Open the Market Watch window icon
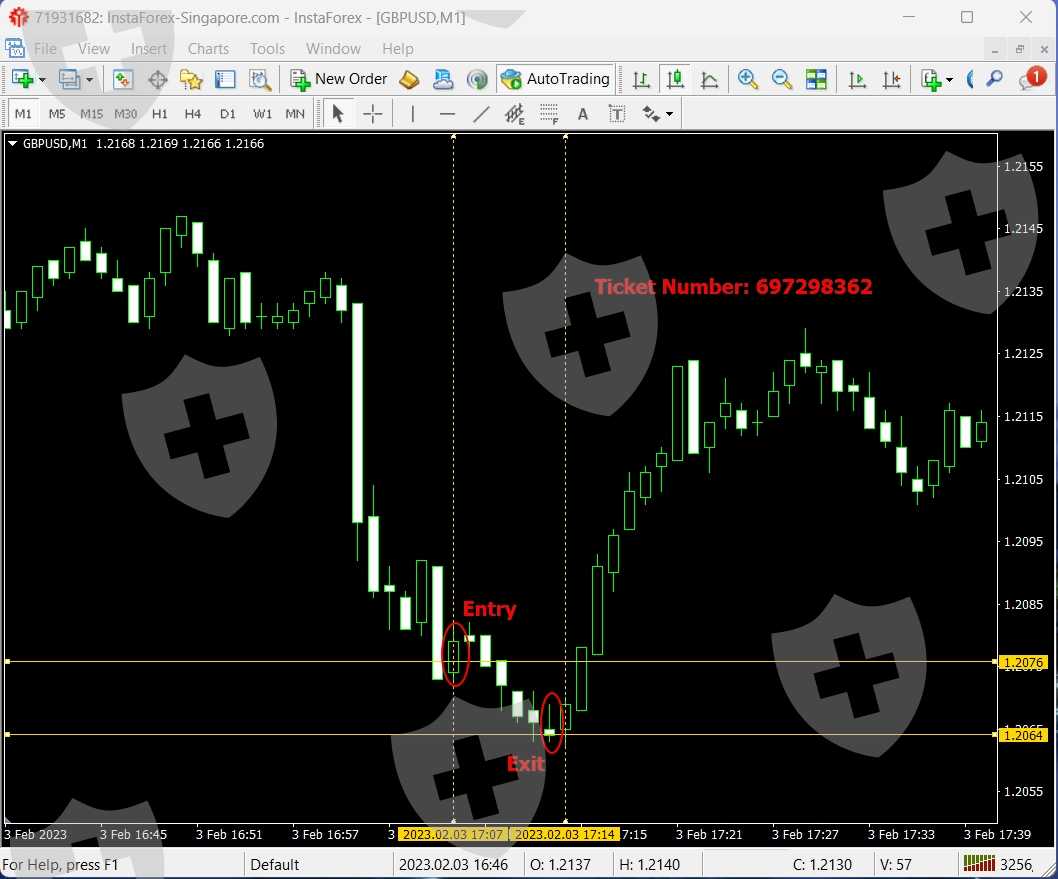 [x=122, y=79]
